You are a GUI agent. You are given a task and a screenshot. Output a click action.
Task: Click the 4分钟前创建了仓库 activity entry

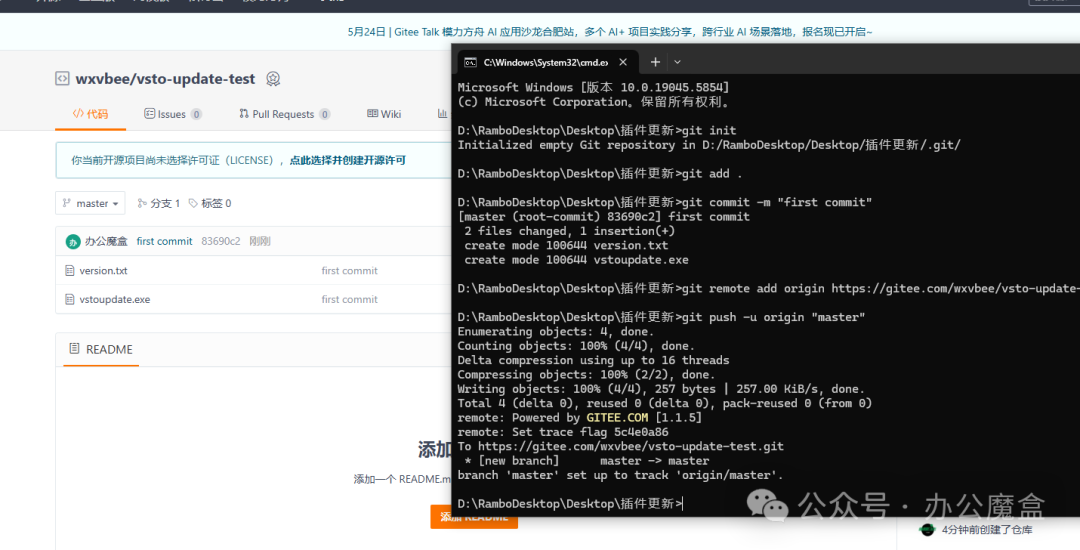pos(987,529)
